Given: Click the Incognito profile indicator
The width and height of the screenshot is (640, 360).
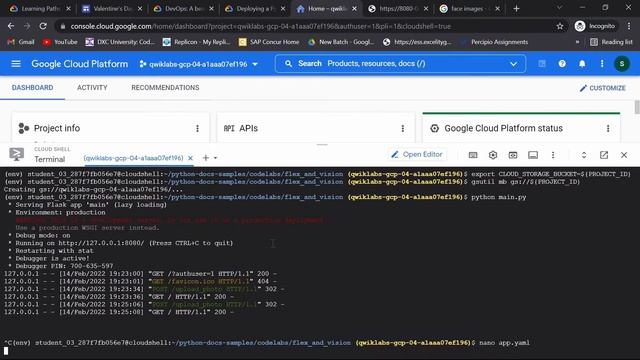Looking at the screenshot, I should click(595, 26).
